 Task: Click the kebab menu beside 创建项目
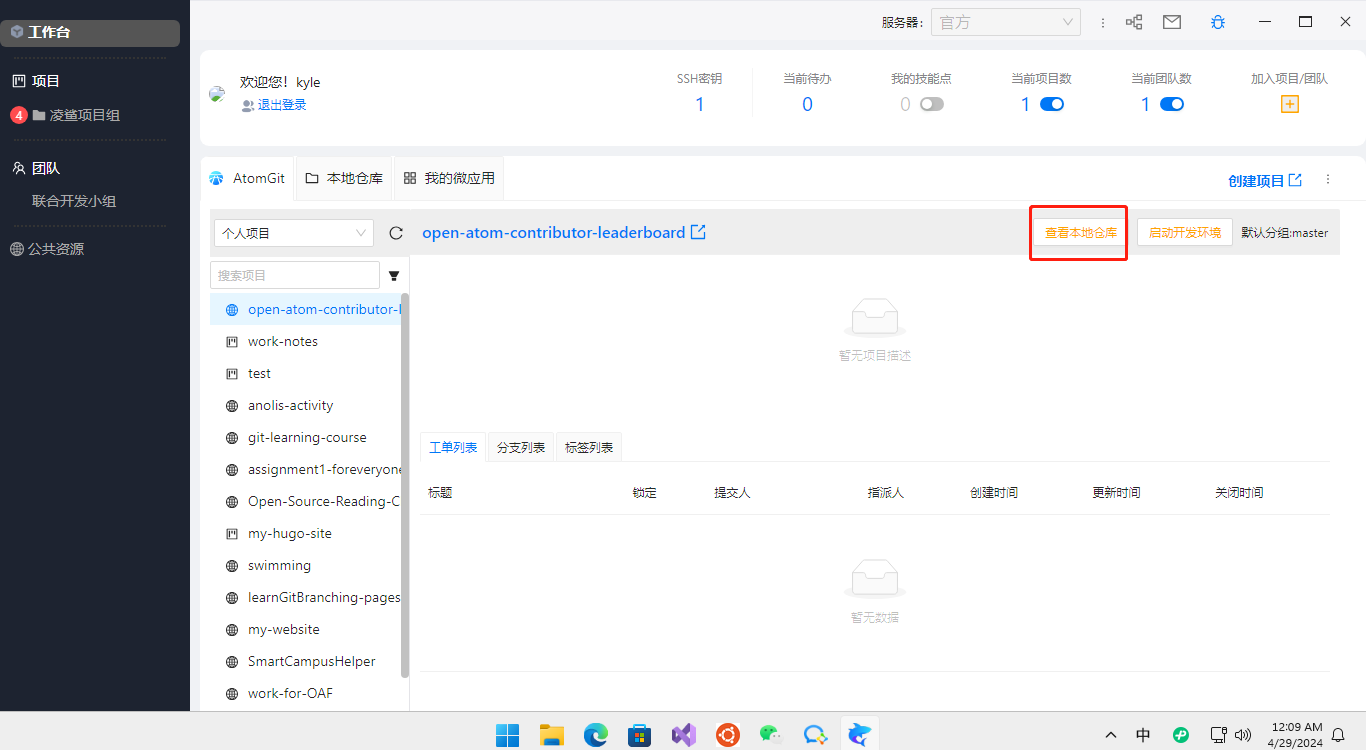[x=1328, y=180]
